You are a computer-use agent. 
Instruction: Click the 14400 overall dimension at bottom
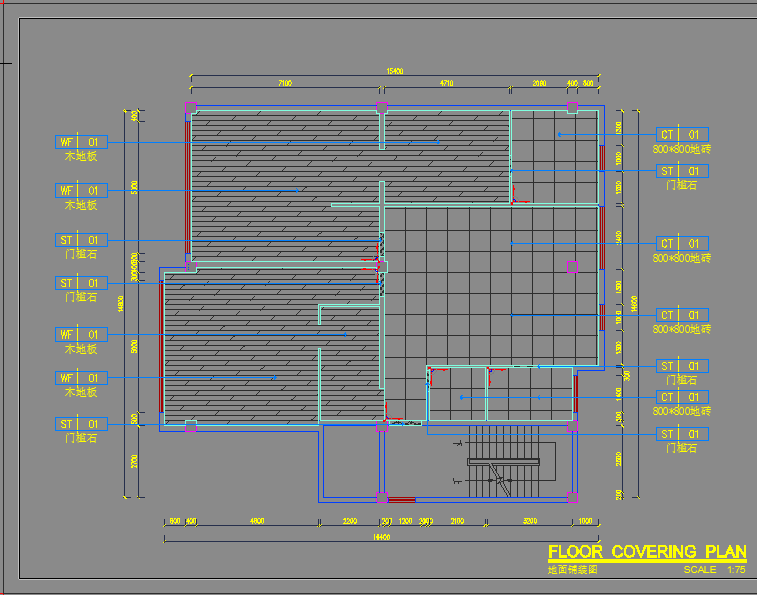tap(381, 538)
